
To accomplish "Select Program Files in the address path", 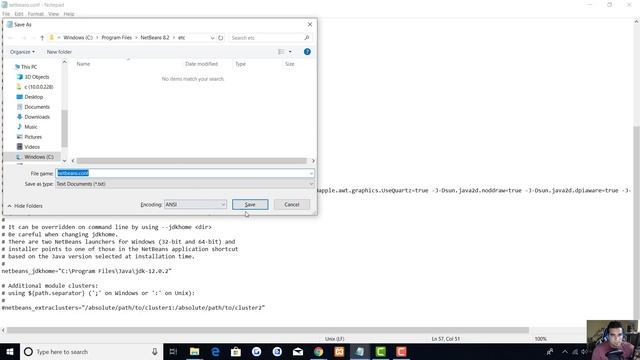I will pyautogui.click(x=117, y=38).
